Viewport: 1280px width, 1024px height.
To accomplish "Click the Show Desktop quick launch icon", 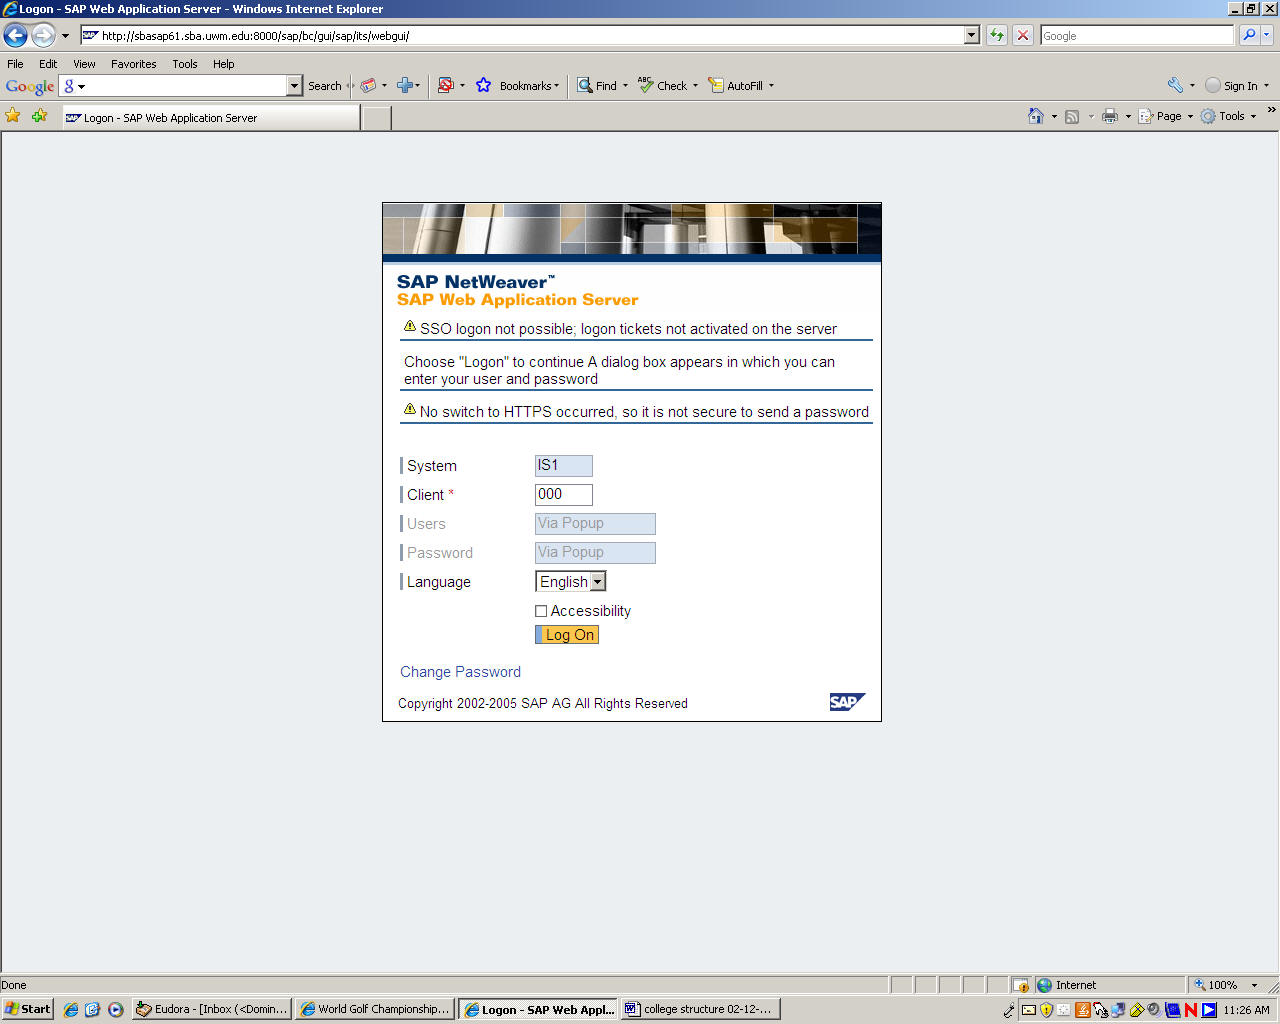I will (x=93, y=1010).
